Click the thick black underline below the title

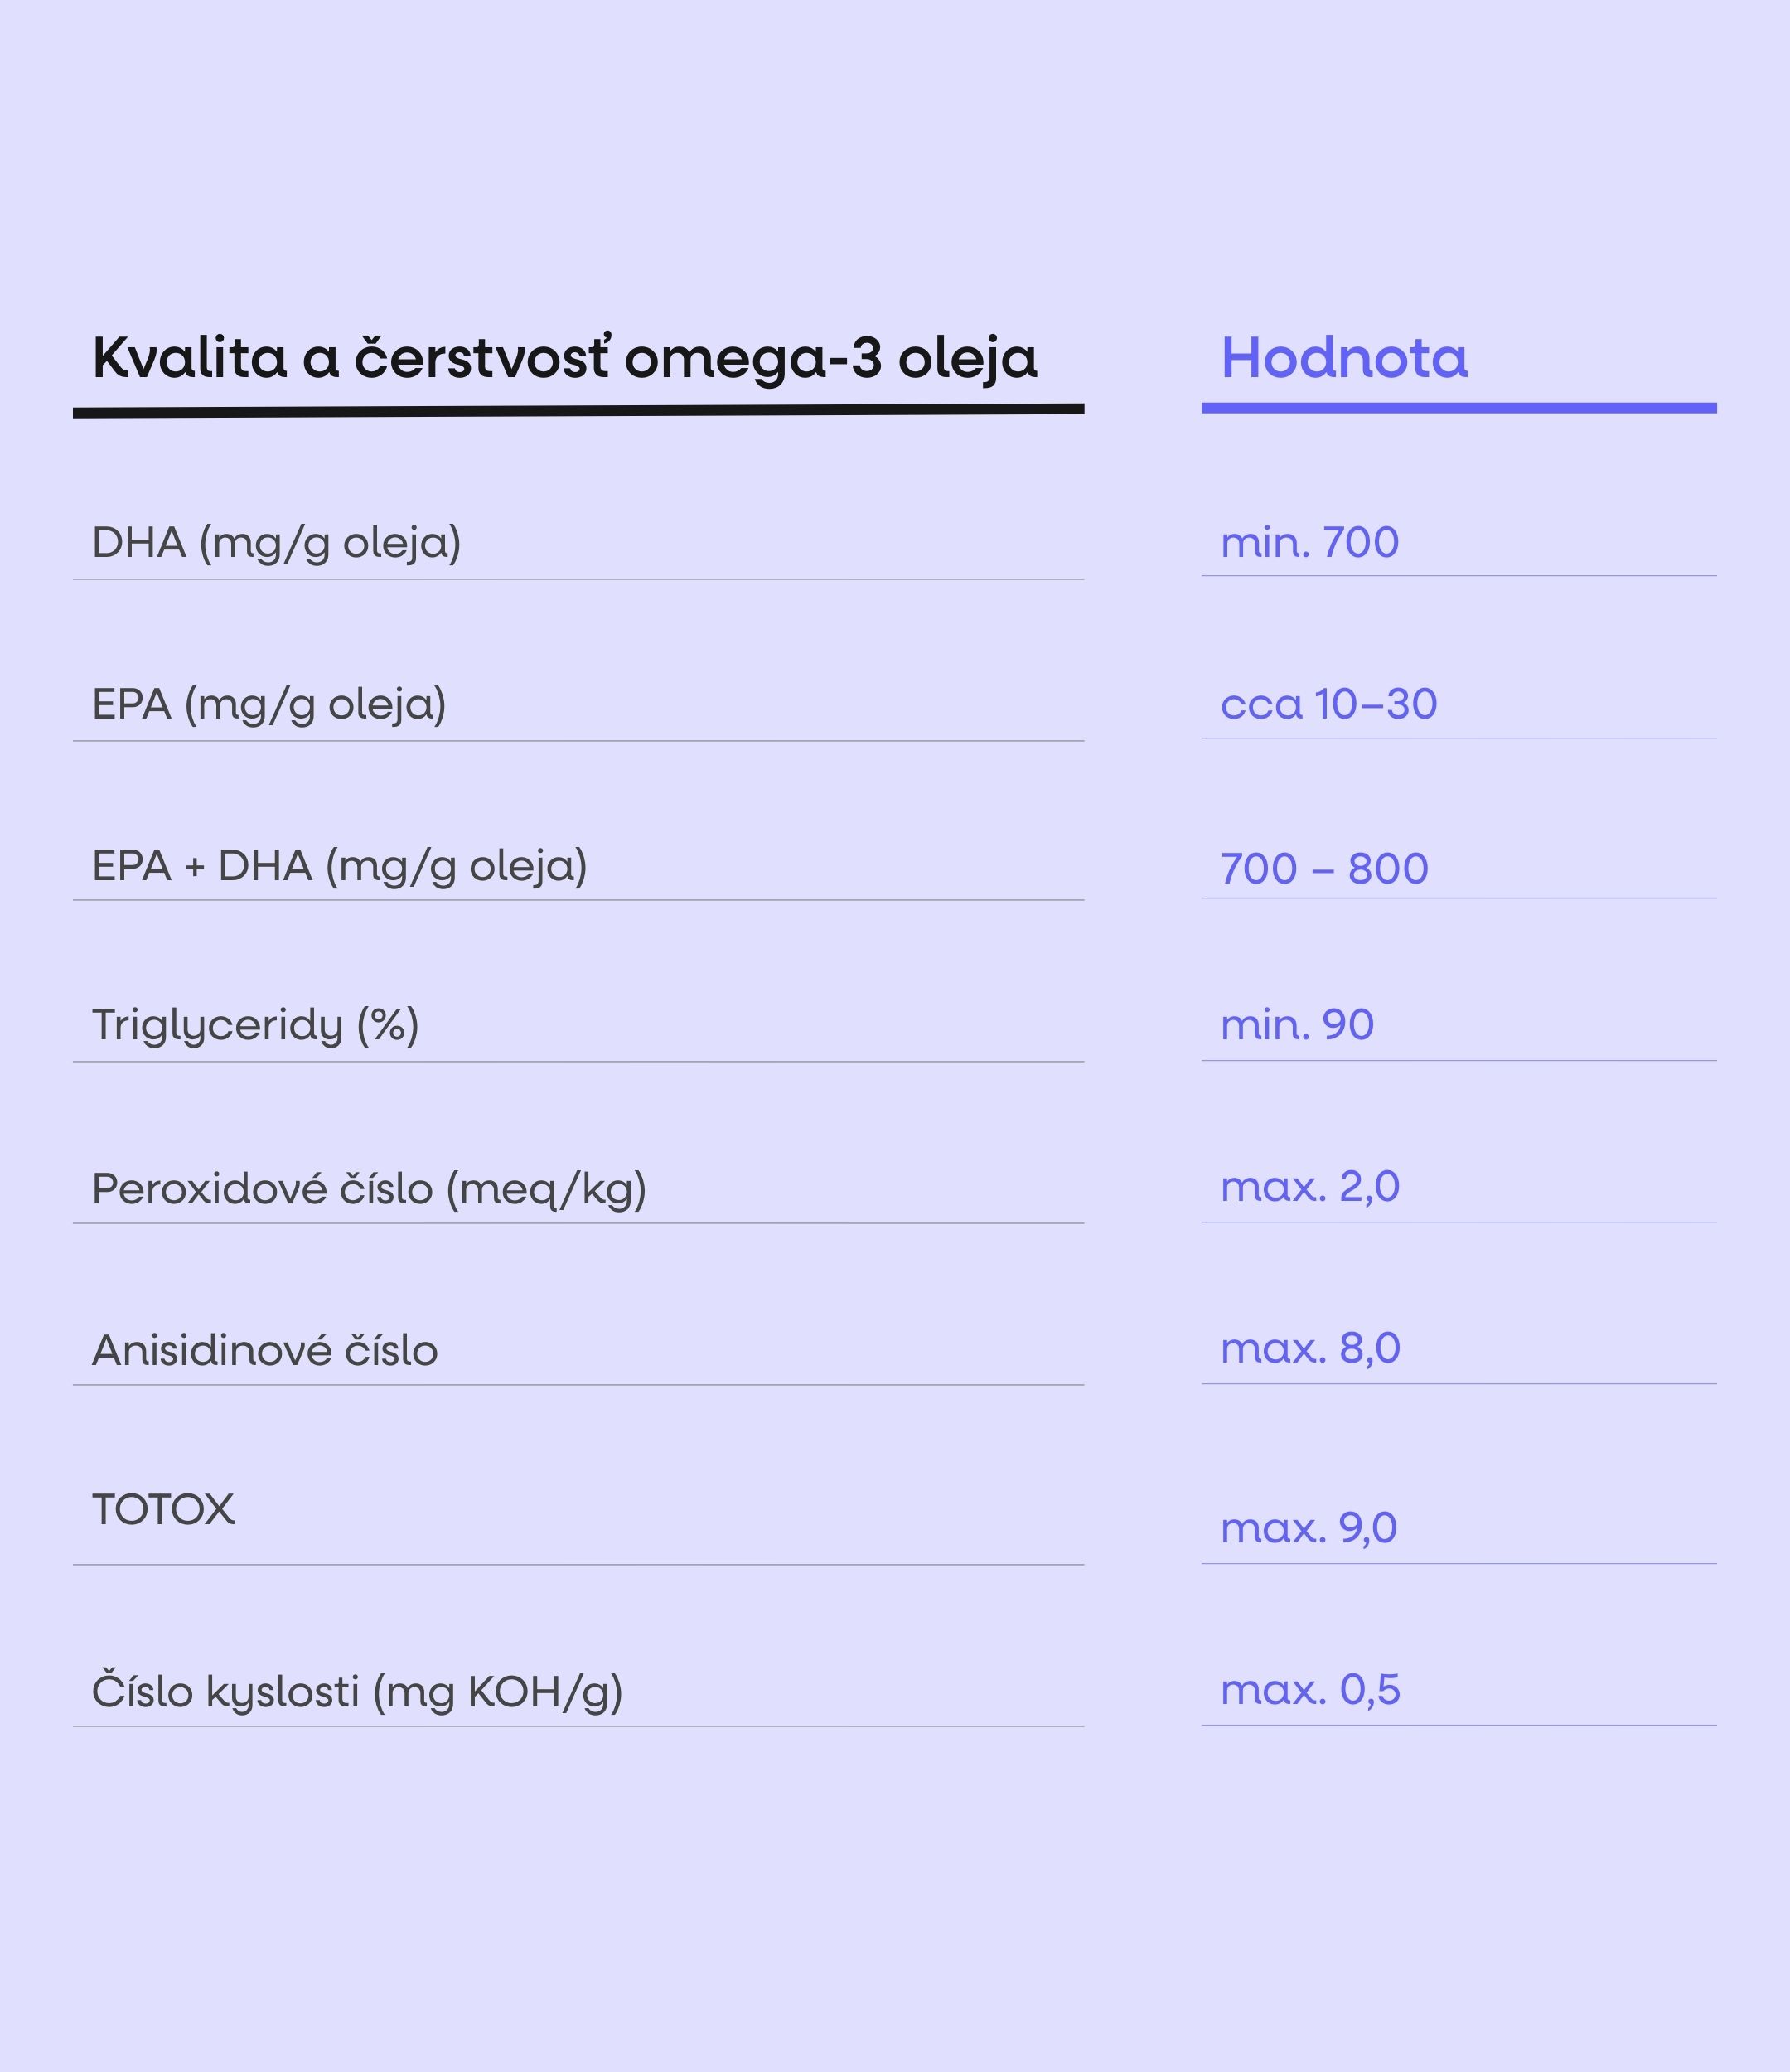(x=579, y=411)
